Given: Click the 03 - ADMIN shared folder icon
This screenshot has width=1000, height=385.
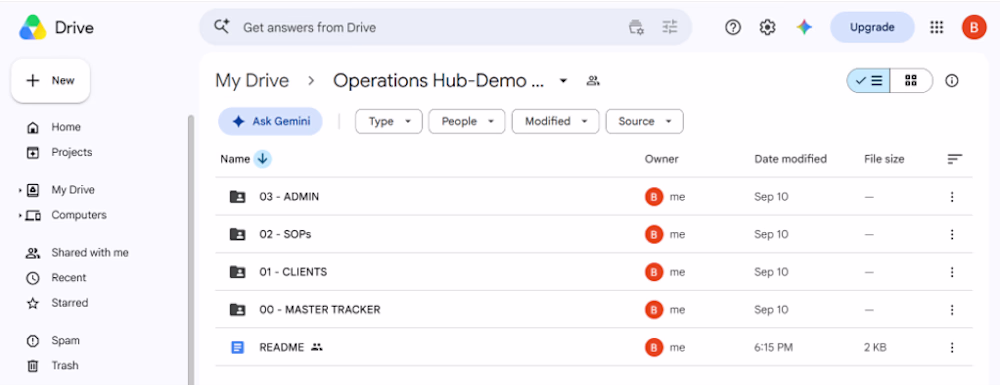Looking at the screenshot, I should 237,197.
